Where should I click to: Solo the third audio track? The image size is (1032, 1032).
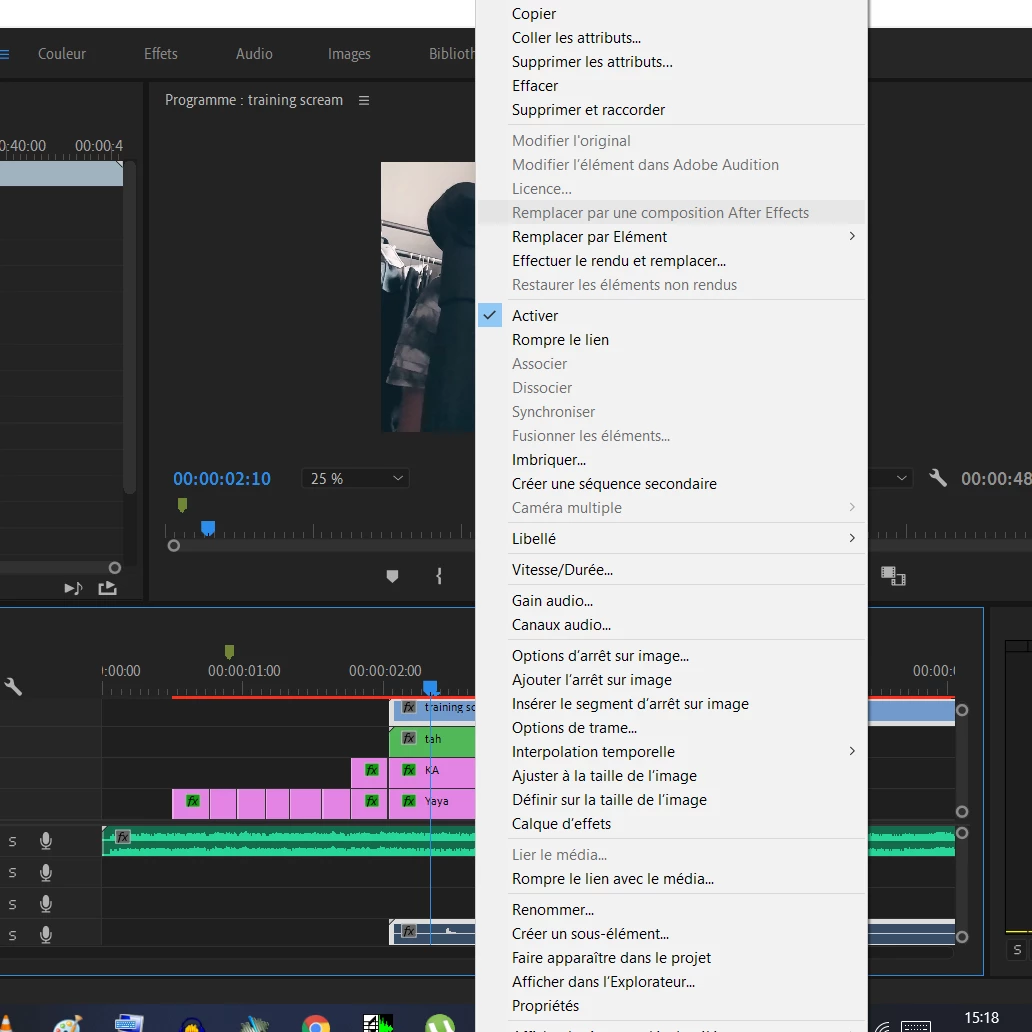(12, 904)
